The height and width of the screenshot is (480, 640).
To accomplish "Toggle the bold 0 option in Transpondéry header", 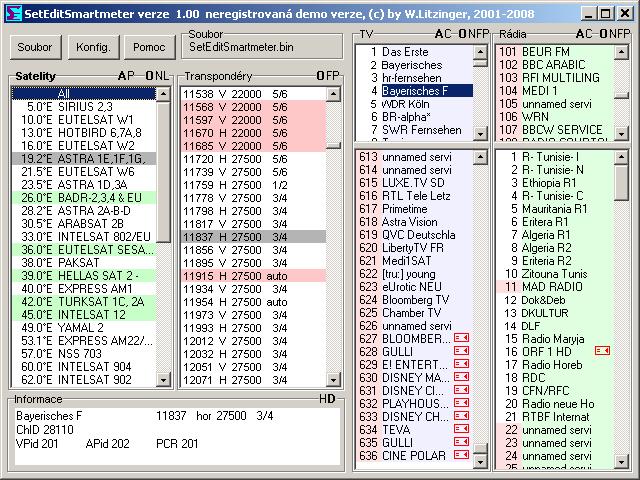I will (320, 76).
